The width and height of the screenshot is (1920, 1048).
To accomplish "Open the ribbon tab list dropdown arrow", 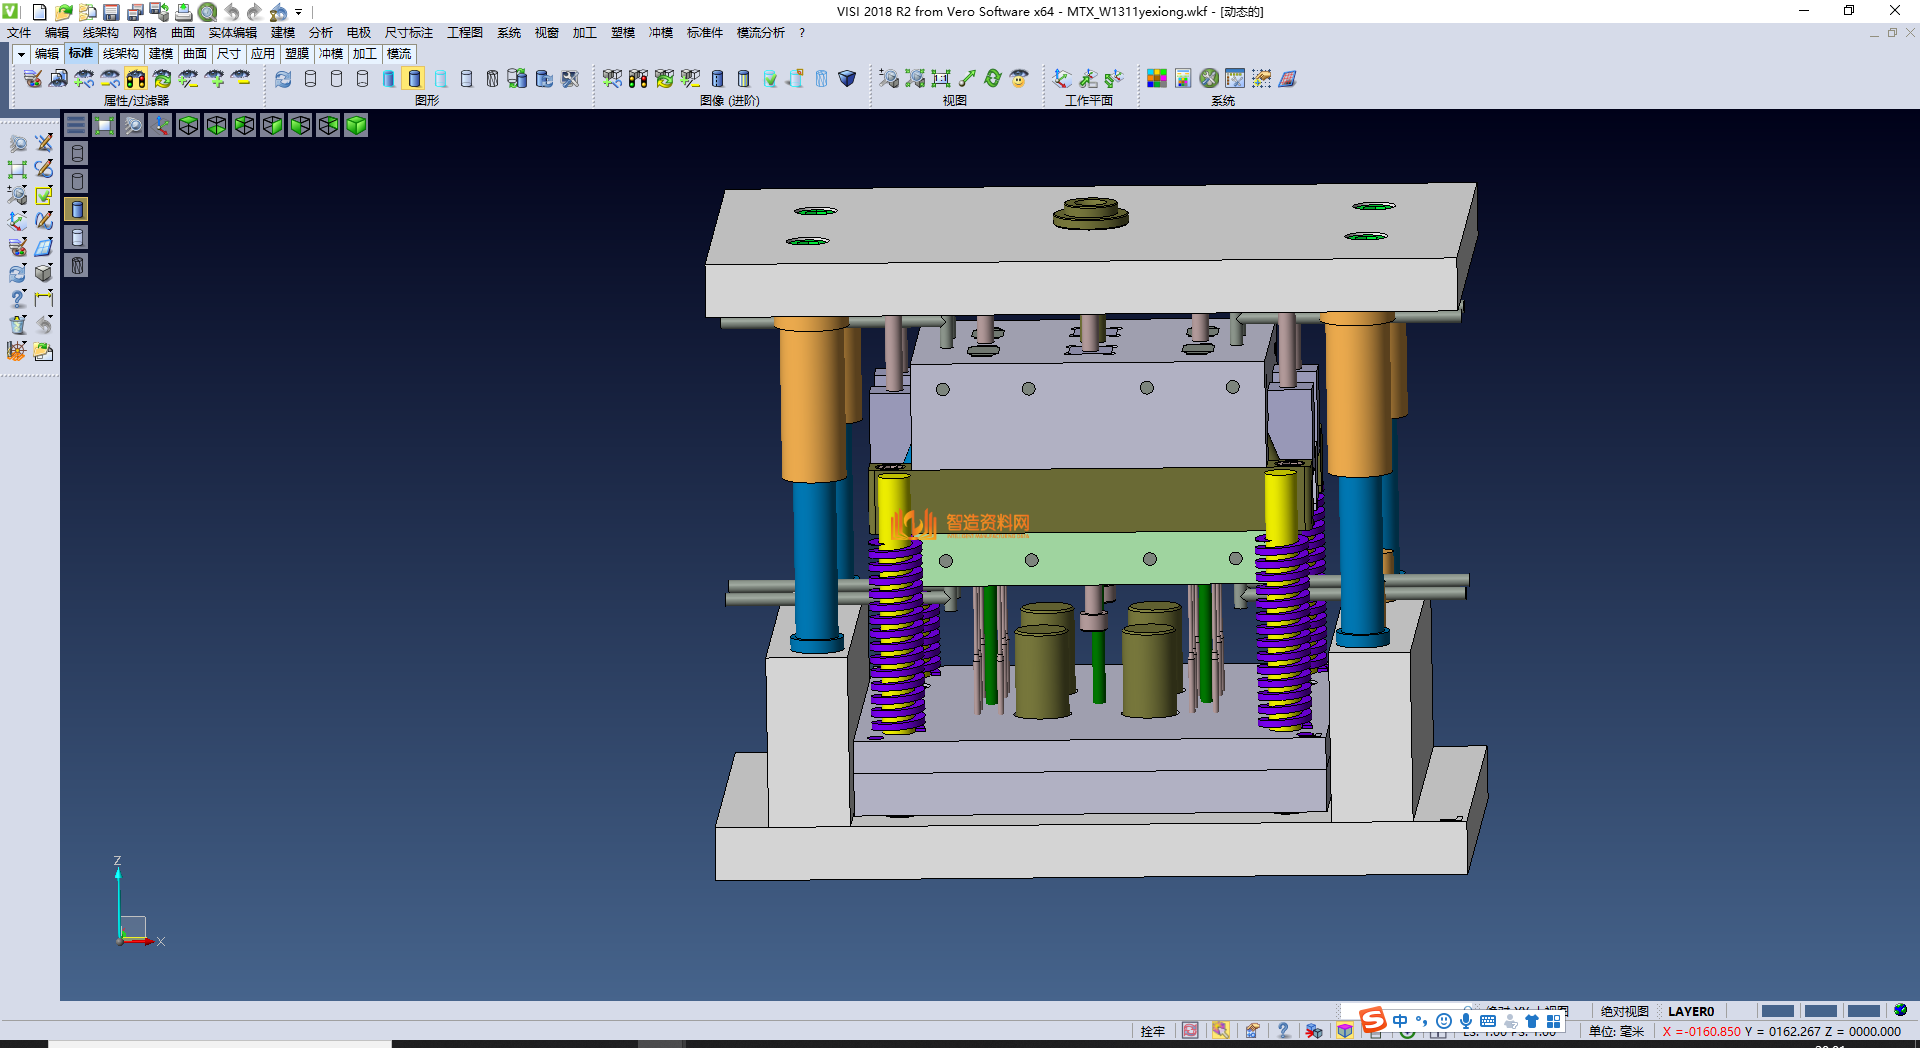I will point(21,54).
